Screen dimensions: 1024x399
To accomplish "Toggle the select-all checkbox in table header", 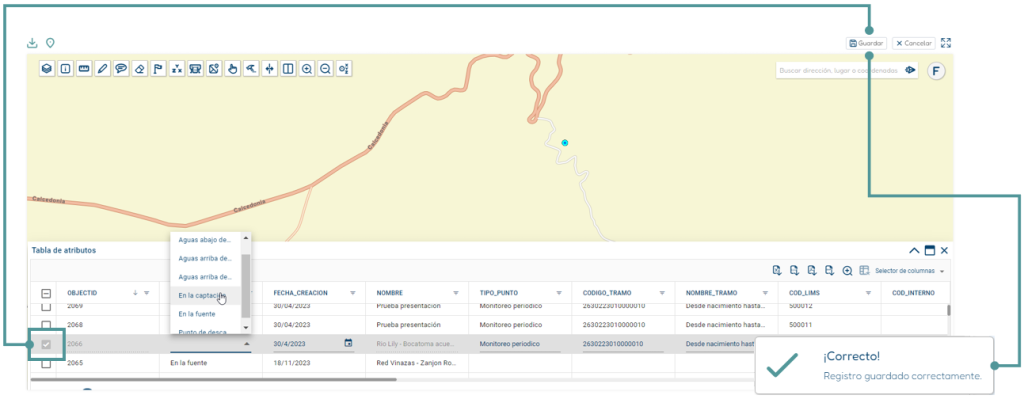I will coord(46,293).
